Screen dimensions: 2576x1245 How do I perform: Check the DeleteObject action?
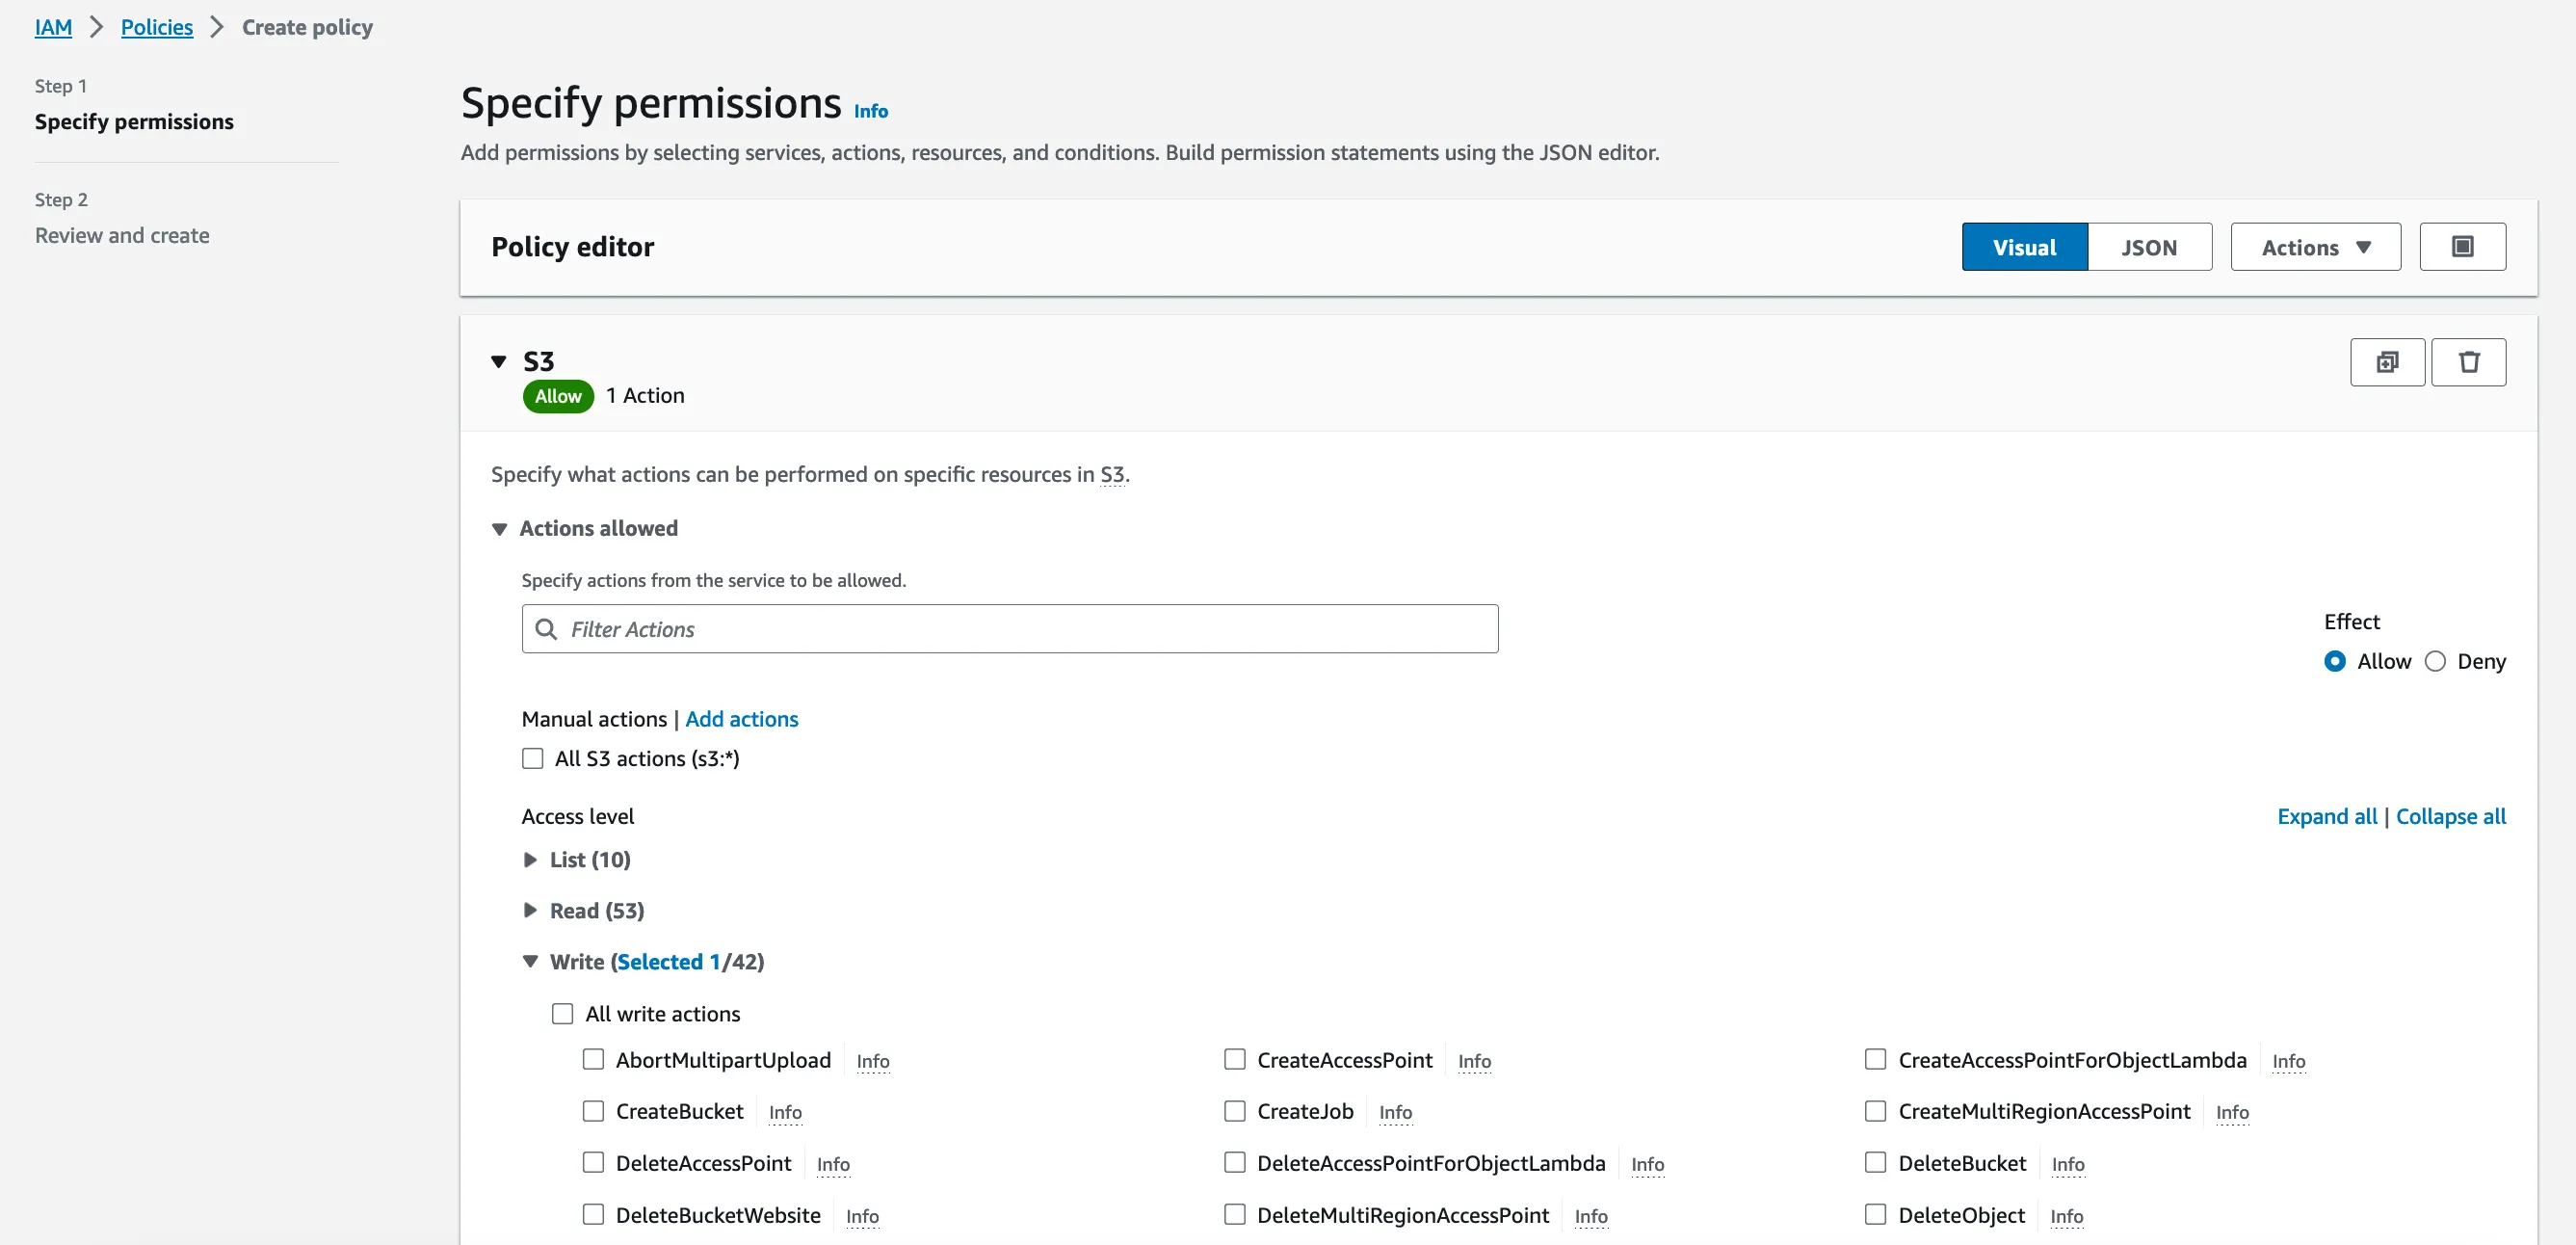pos(1876,1215)
